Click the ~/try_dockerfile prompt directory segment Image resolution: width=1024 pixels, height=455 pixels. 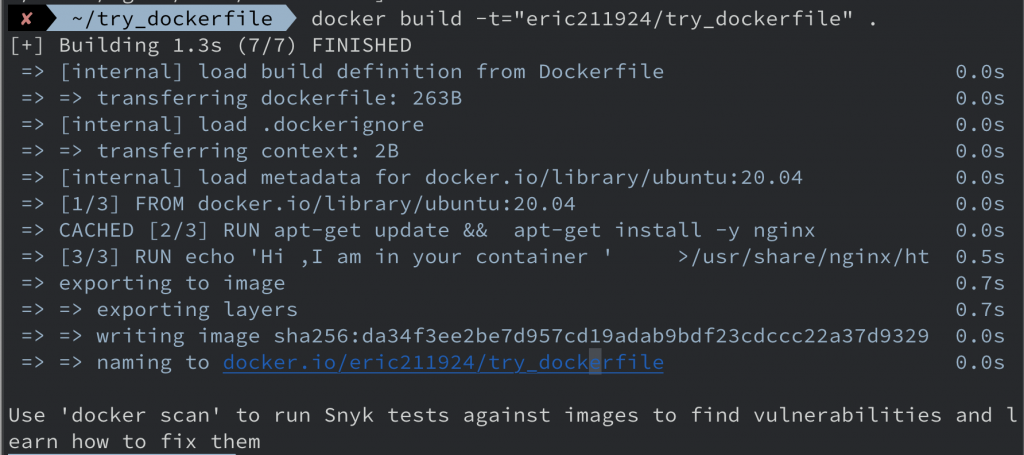click(173, 18)
